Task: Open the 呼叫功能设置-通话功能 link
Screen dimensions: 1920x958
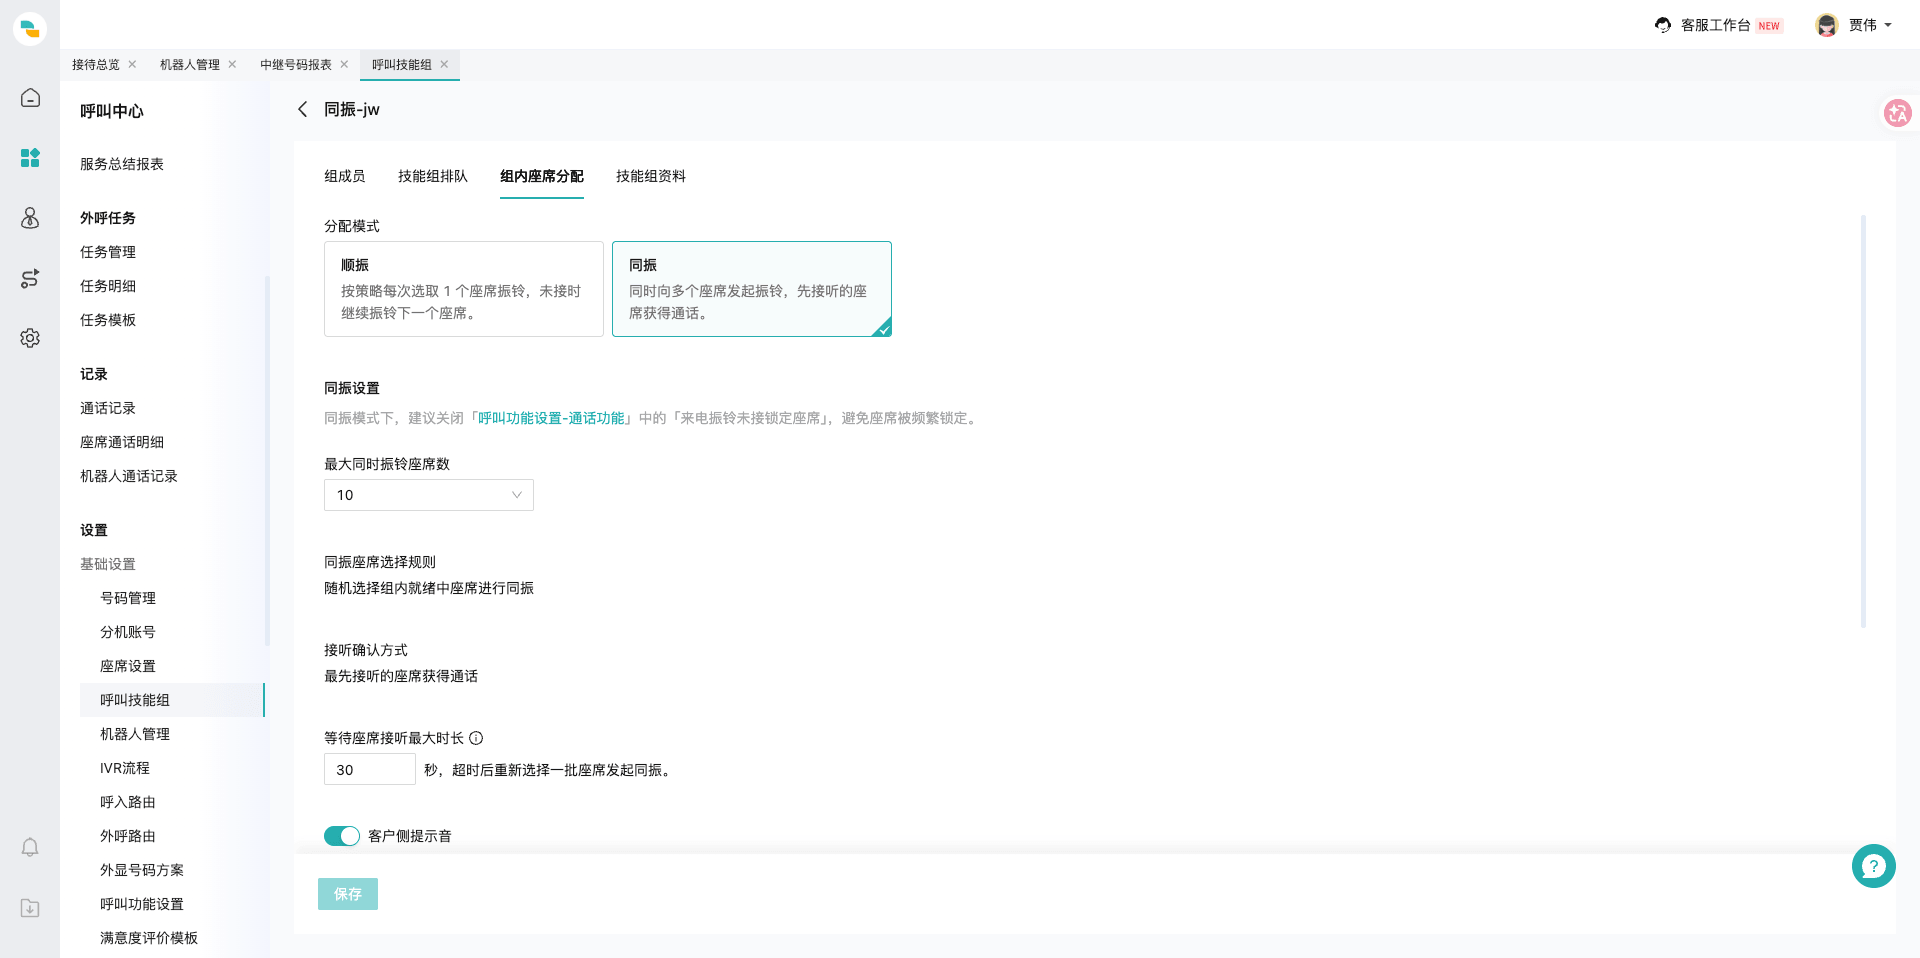Action: (551, 418)
